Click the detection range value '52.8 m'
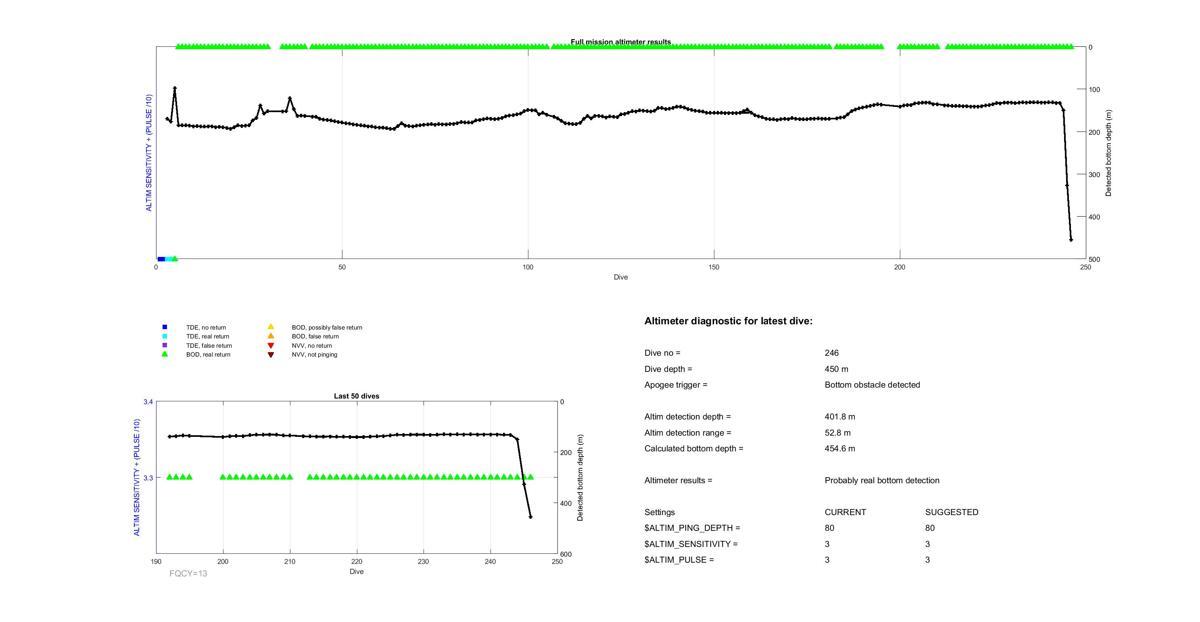 (838, 433)
